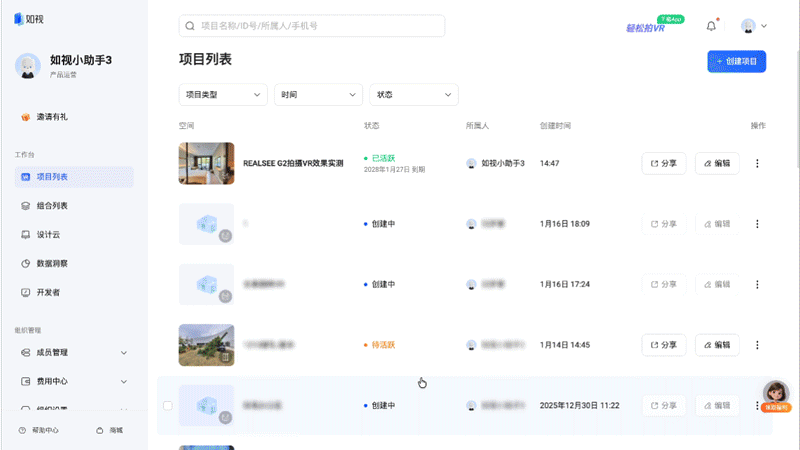Open REALSEE G2 bedroom thumbnail
Screen dimensions: 800x450
click(x=207, y=163)
